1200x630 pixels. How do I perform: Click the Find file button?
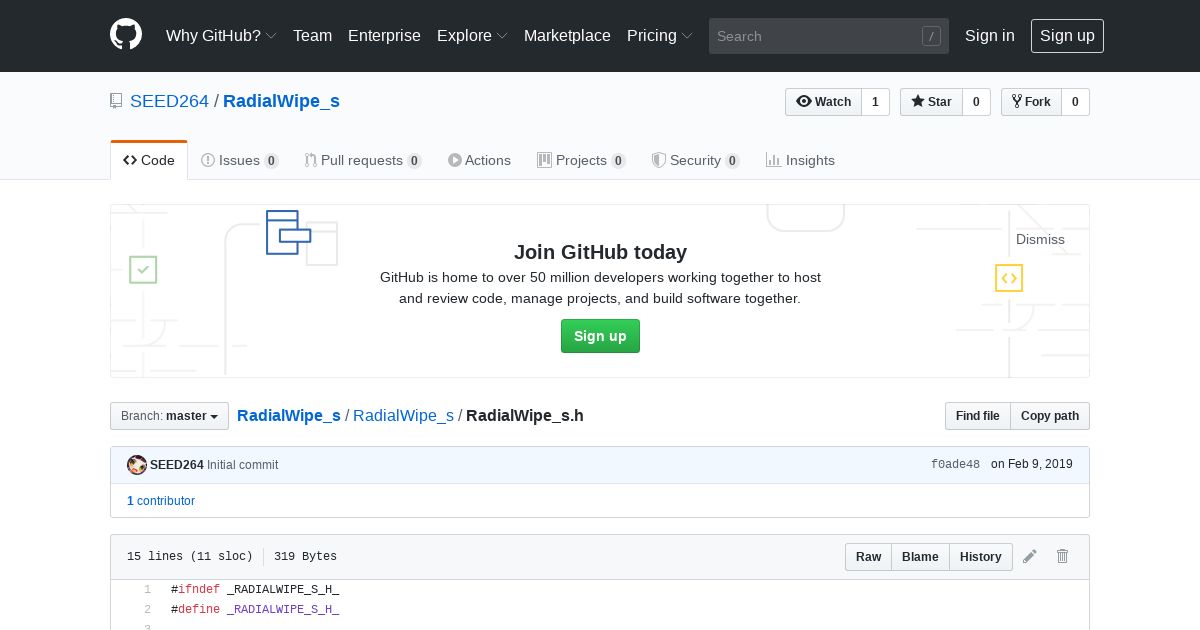[977, 416]
